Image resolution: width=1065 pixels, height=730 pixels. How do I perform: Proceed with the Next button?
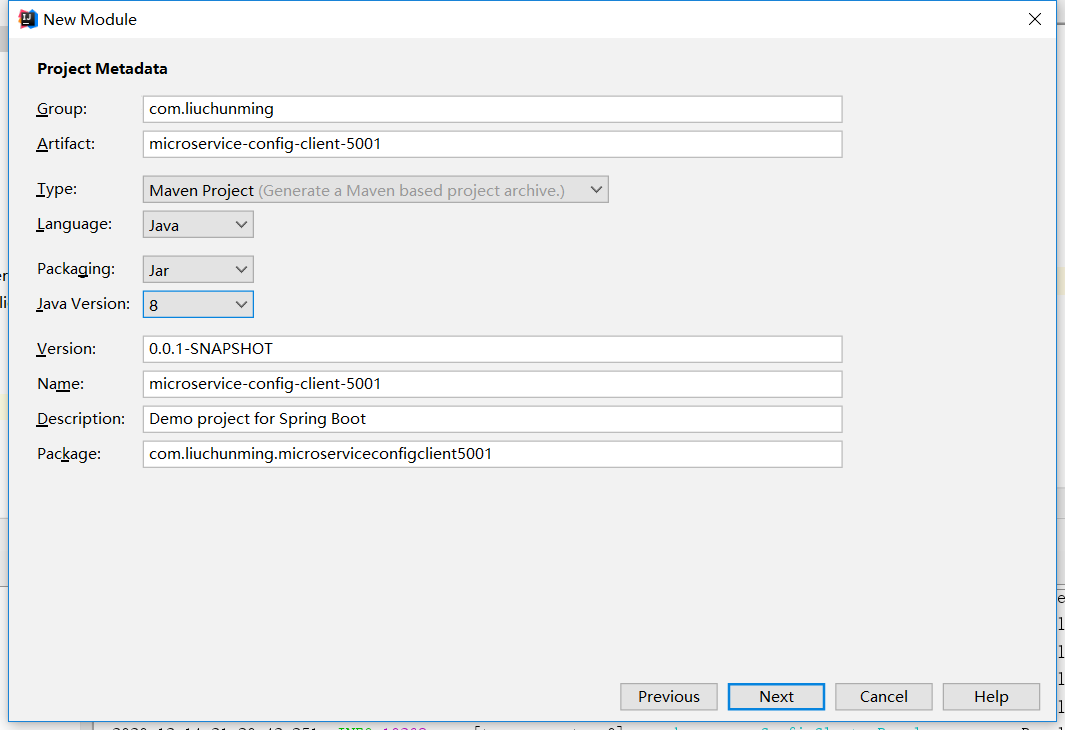pos(776,697)
